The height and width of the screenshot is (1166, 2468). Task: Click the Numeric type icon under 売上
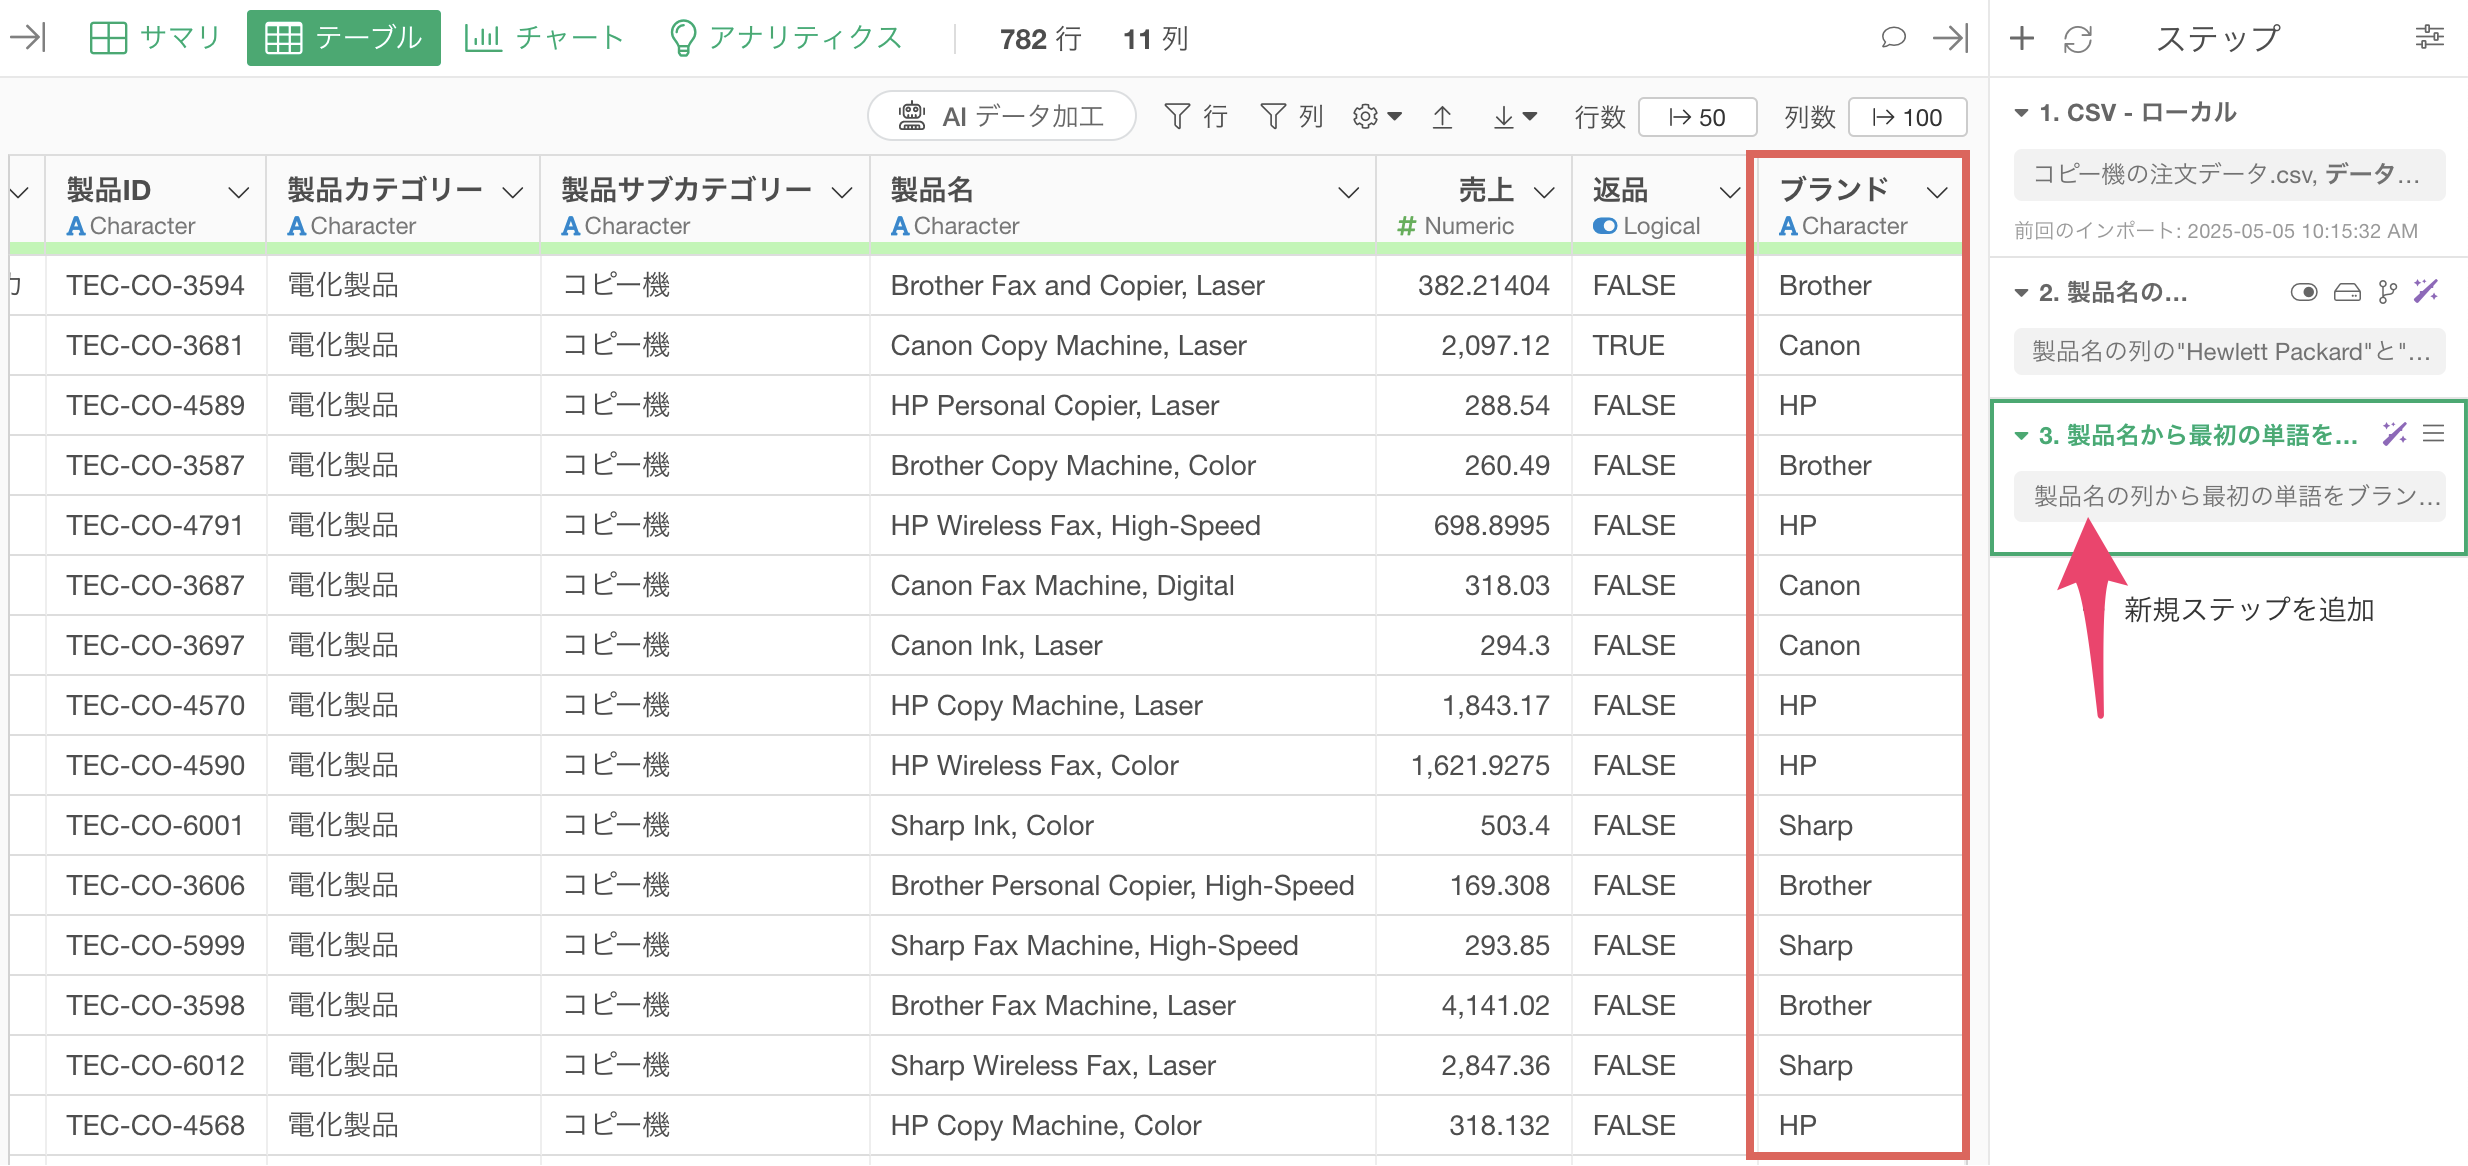pos(1407,227)
